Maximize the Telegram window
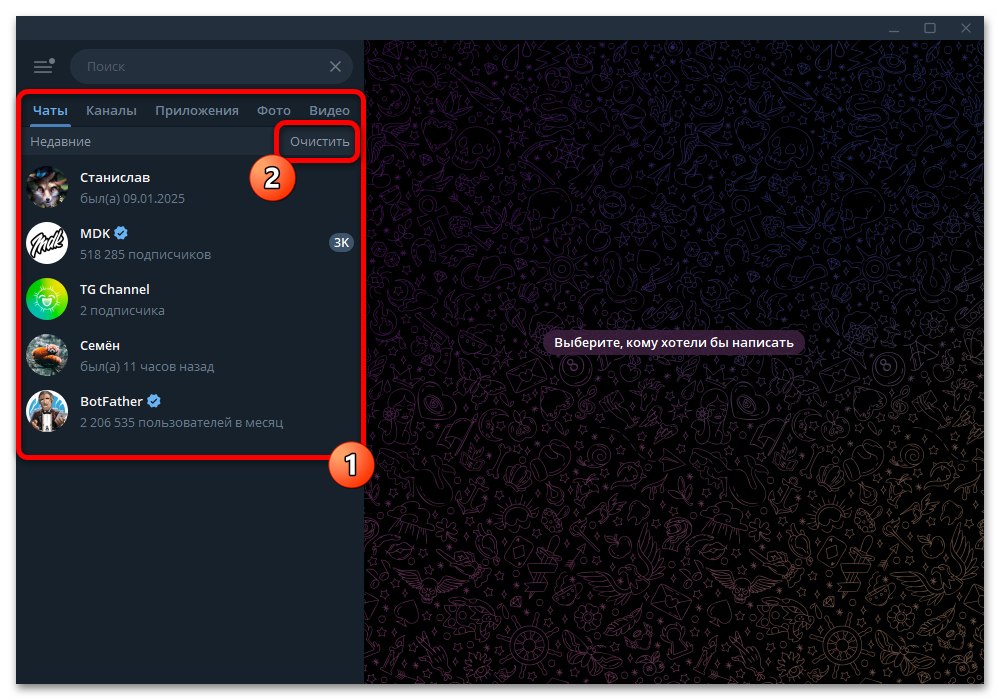1000x700 pixels. click(930, 28)
